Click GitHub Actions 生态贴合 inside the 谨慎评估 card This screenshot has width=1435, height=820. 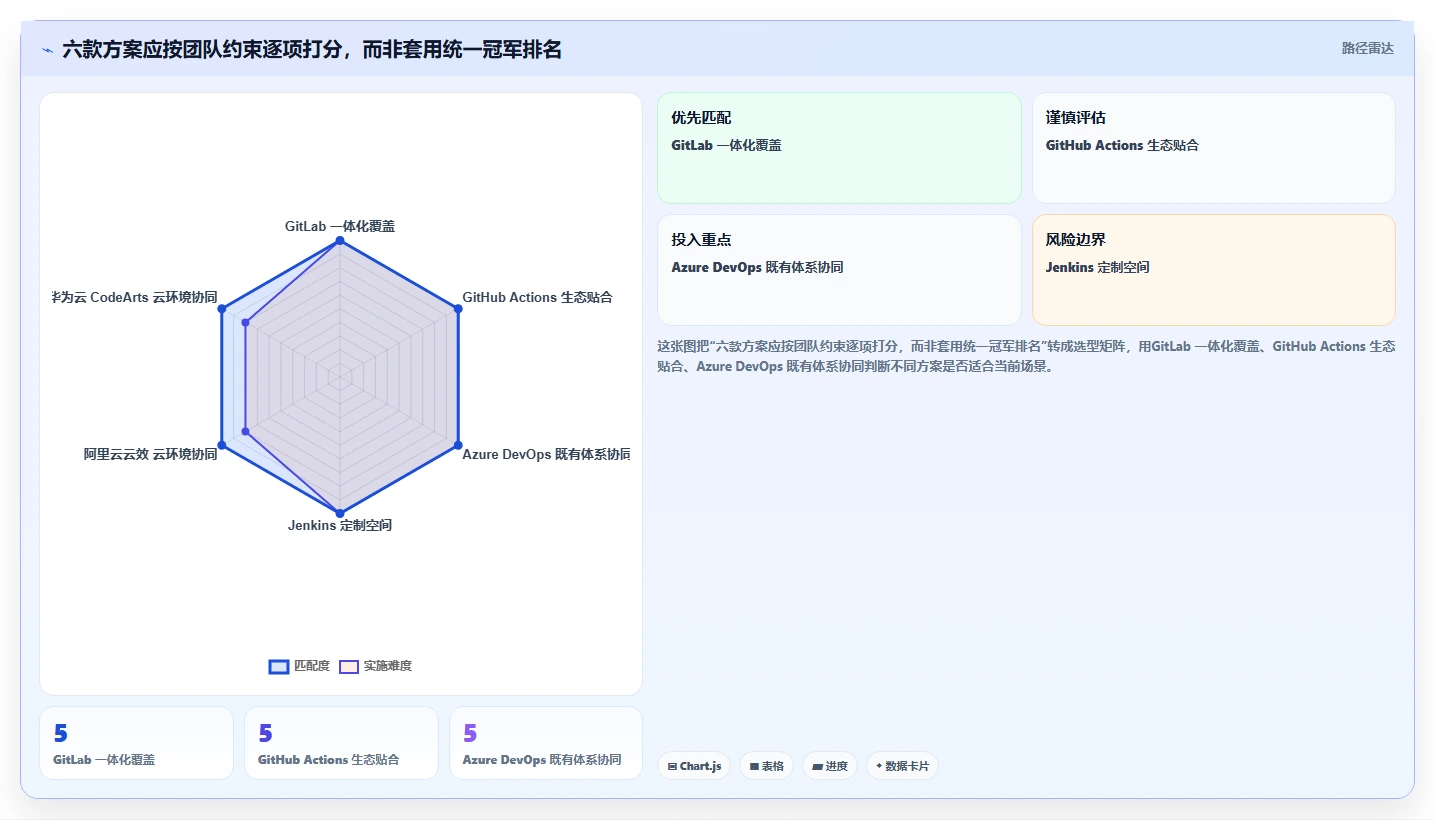[x=1122, y=145]
